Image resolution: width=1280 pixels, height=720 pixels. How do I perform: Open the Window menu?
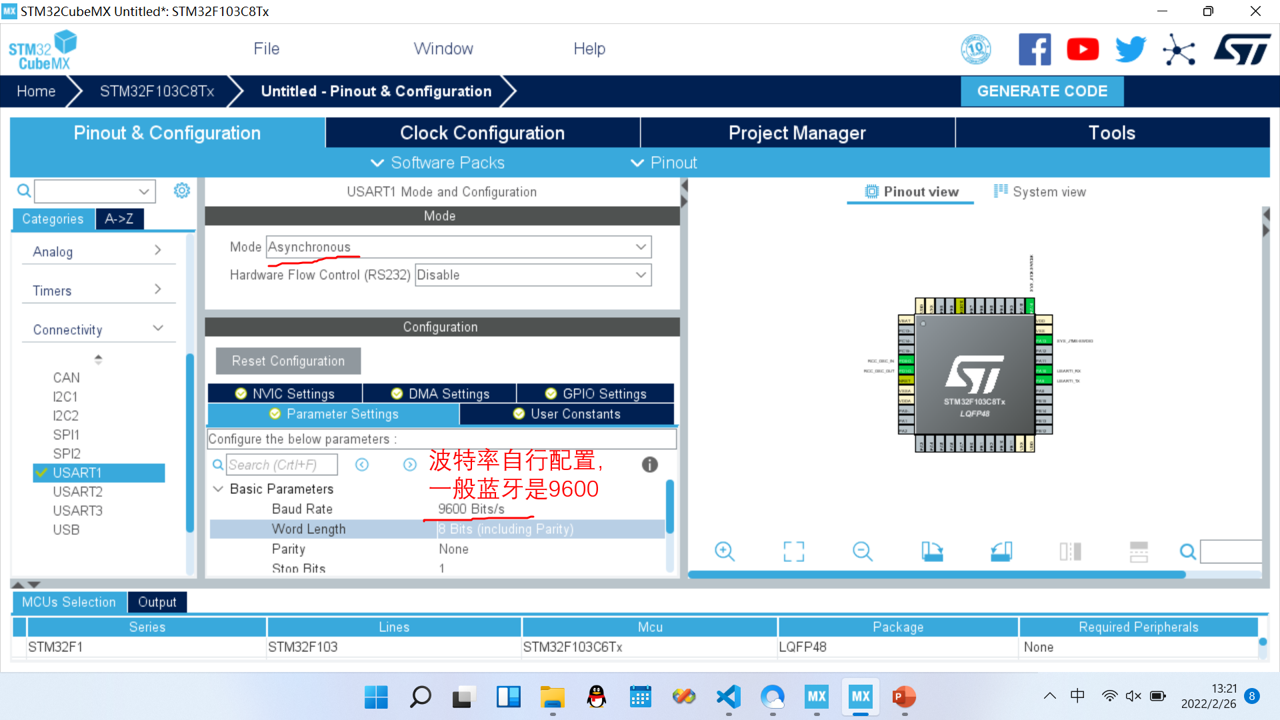pos(443,48)
